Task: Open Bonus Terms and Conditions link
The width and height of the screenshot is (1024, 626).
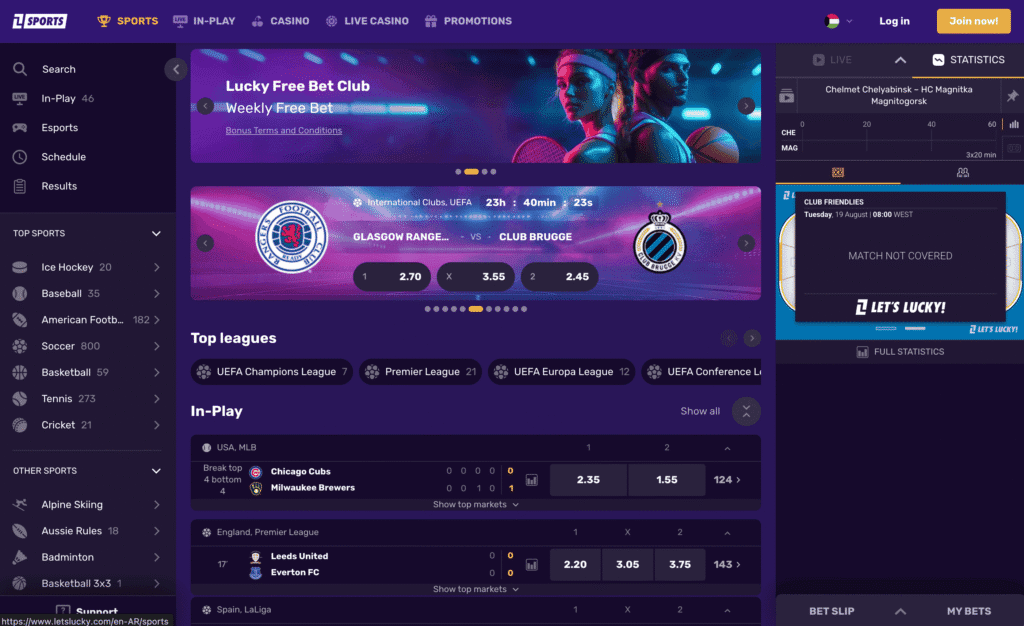Action: pyautogui.click(x=283, y=131)
